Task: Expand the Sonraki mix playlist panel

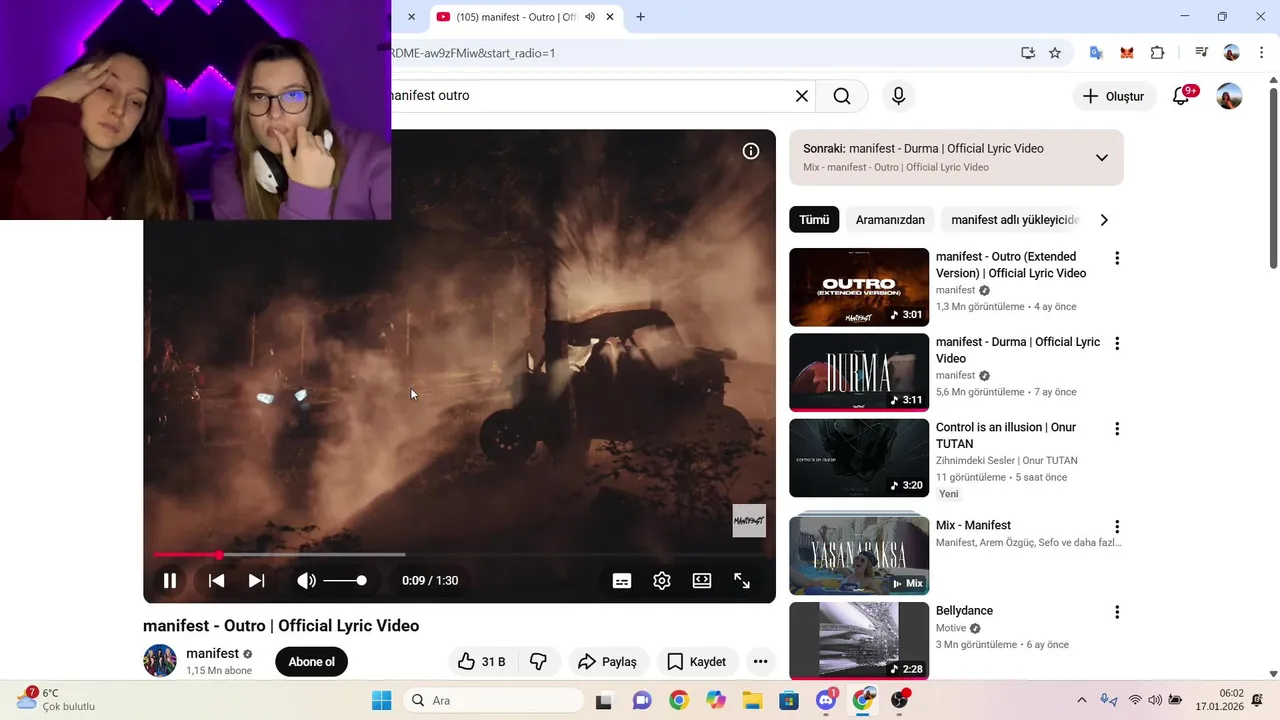Action: [1101, 157]
